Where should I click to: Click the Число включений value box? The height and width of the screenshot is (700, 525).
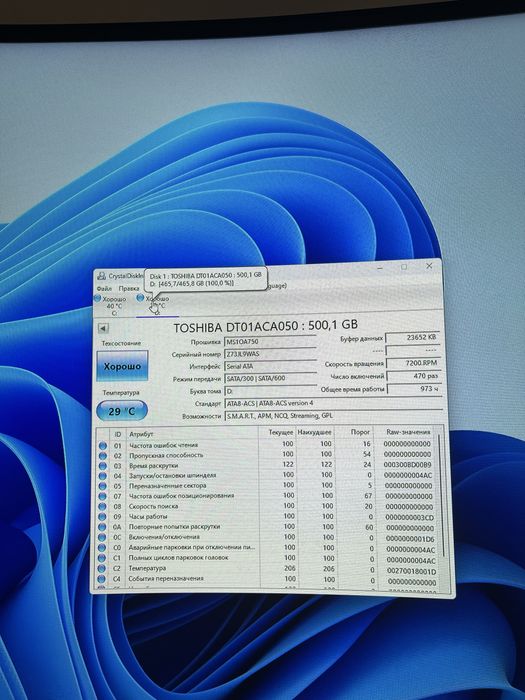[414, 376]
